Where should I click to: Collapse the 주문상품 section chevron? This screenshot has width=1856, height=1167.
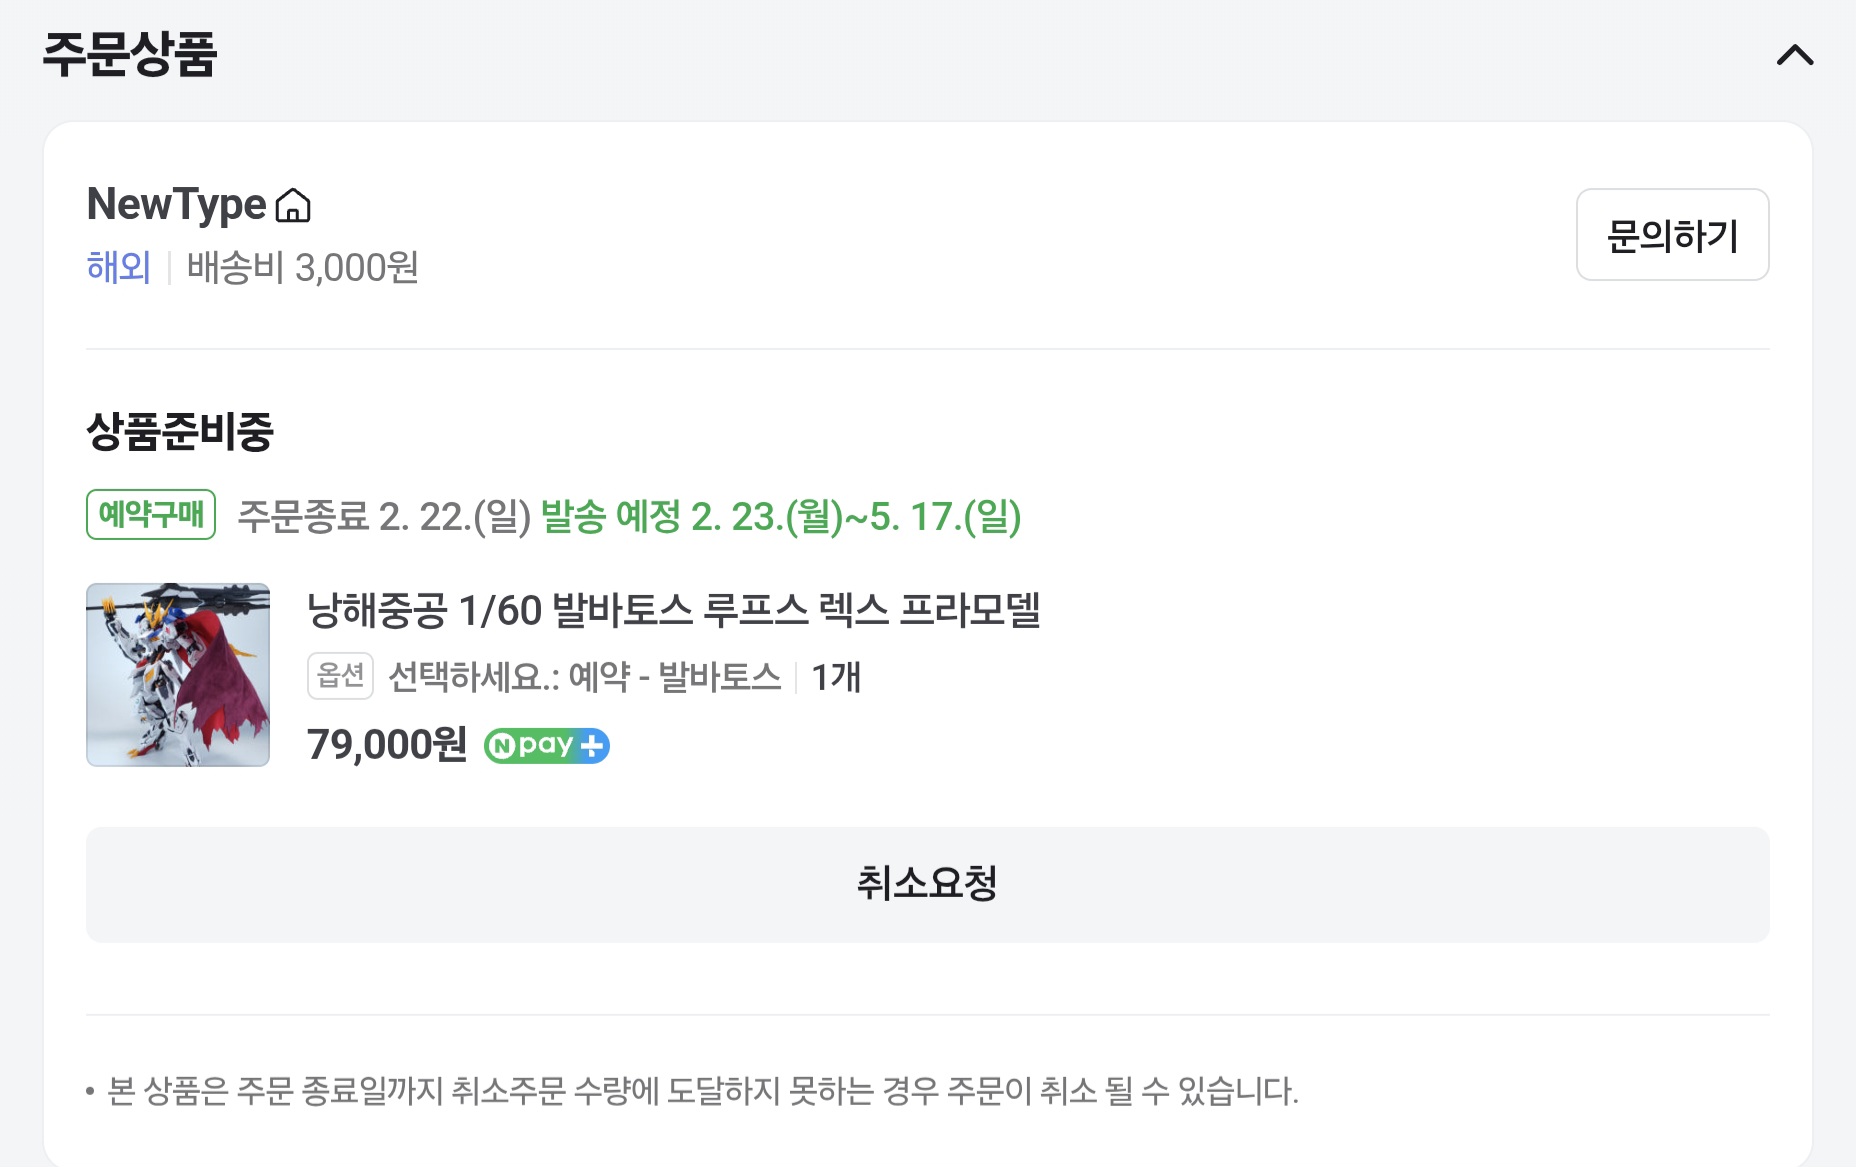pyautogui.click(x=1794, y=55)
